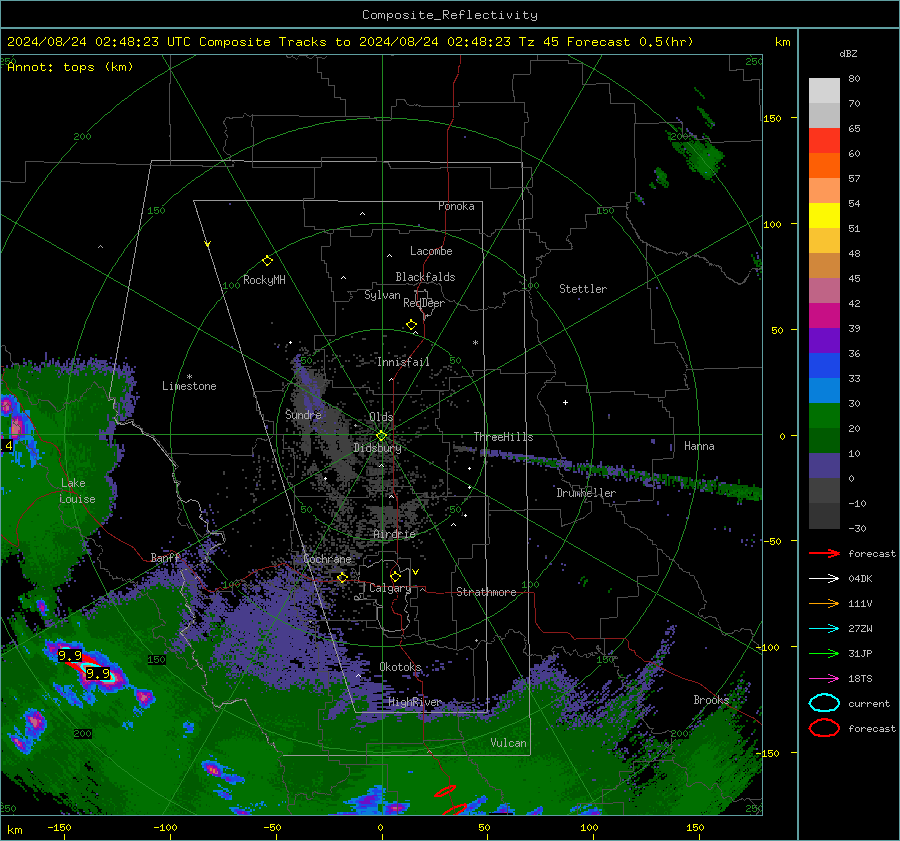Click the 150 tick on the right km axis
The width and height of the screenshot is (900, 841).
(x=772, y=118)
